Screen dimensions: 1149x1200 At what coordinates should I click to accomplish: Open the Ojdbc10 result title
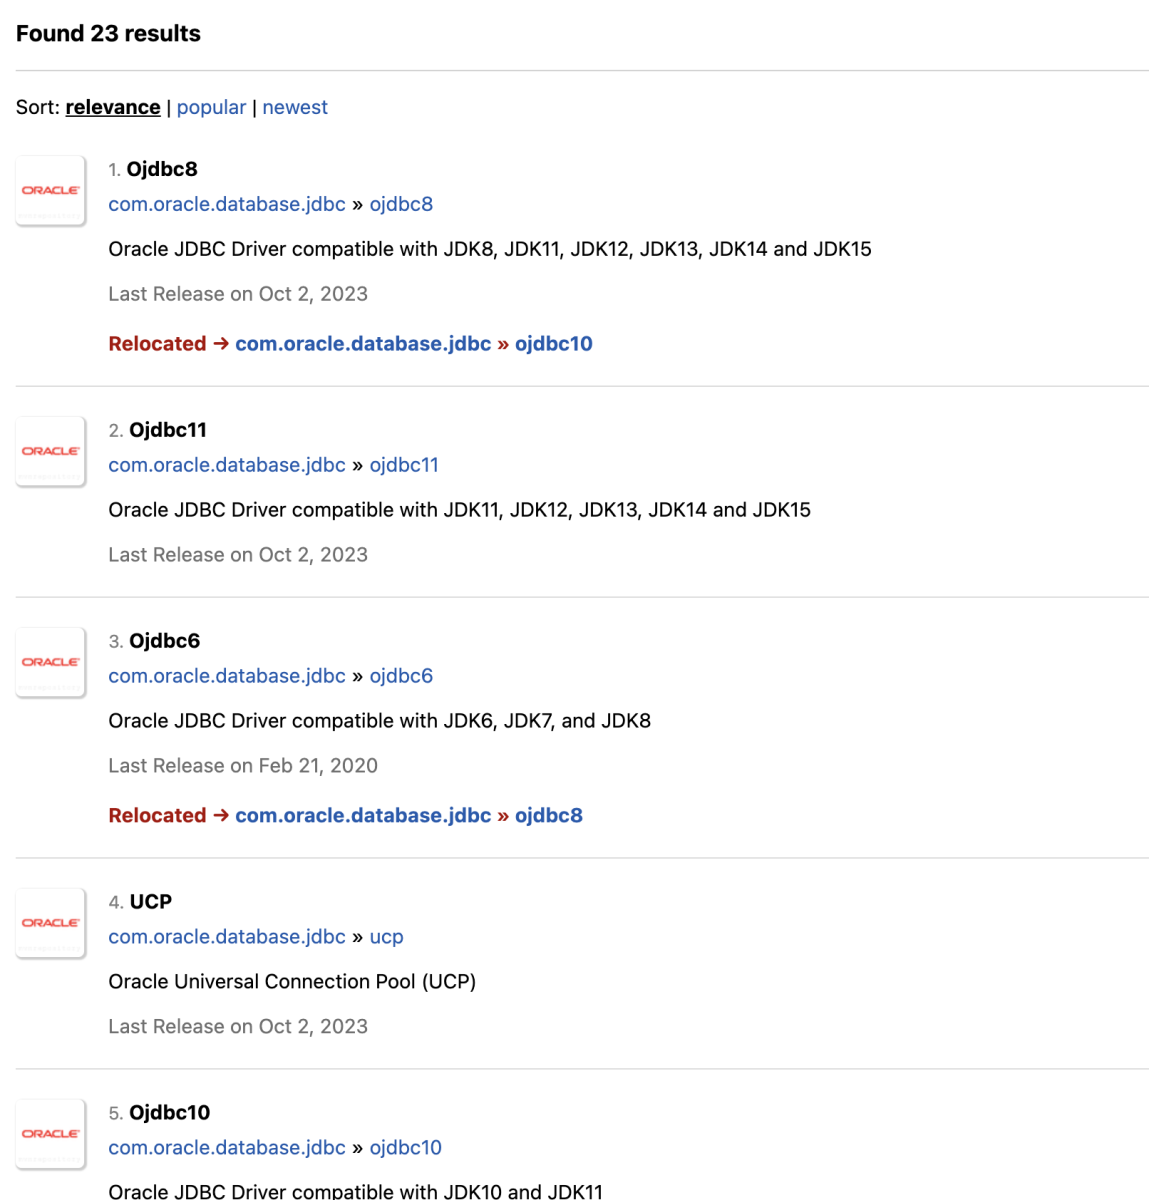tap(170, 1113)
